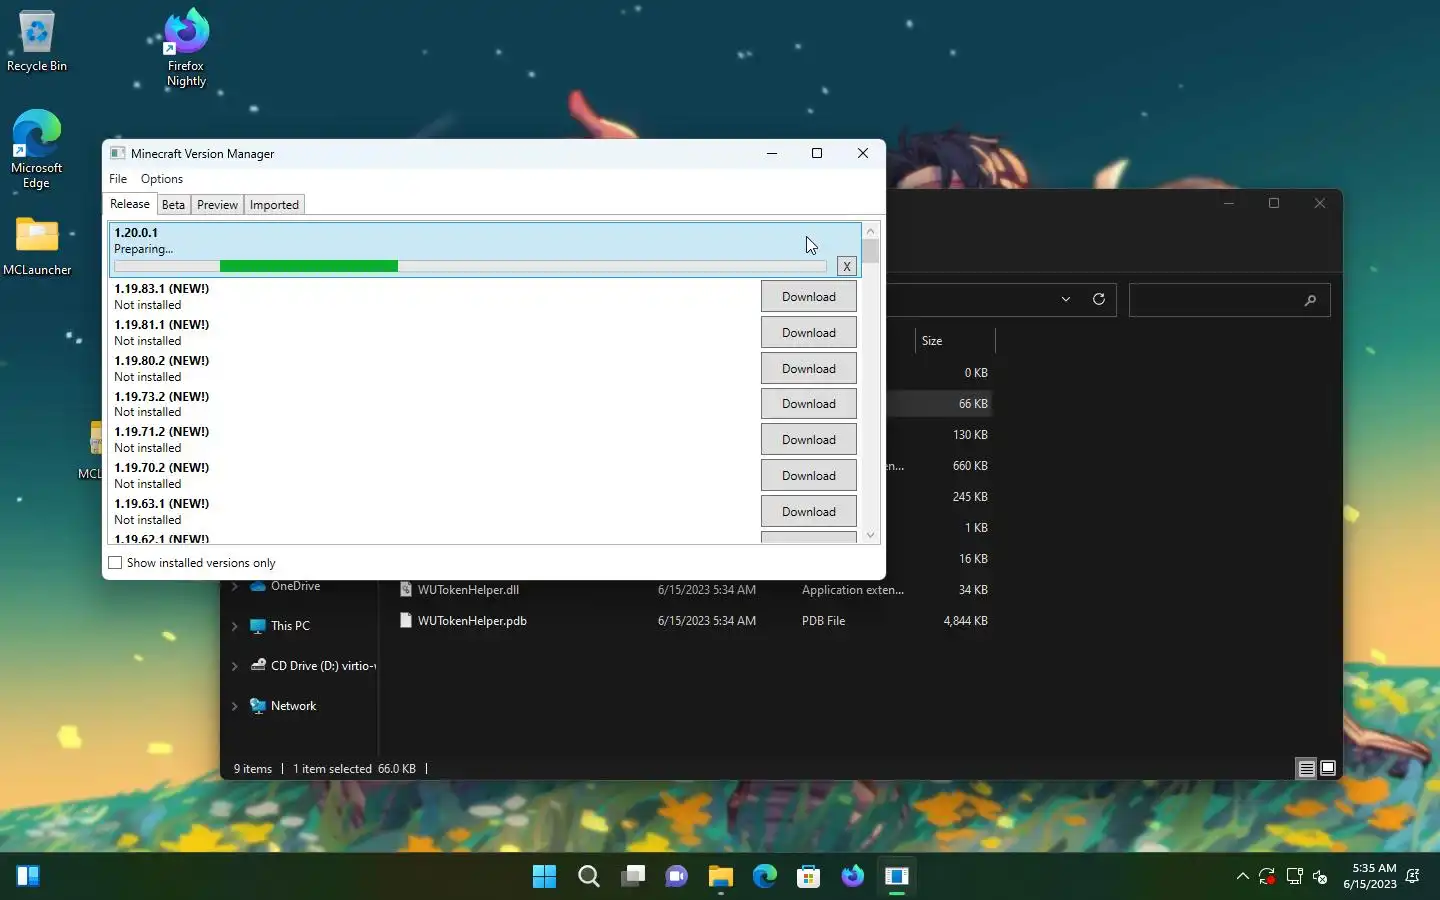Click the refresh icon in File Explorer

(x=1098, y=299)
